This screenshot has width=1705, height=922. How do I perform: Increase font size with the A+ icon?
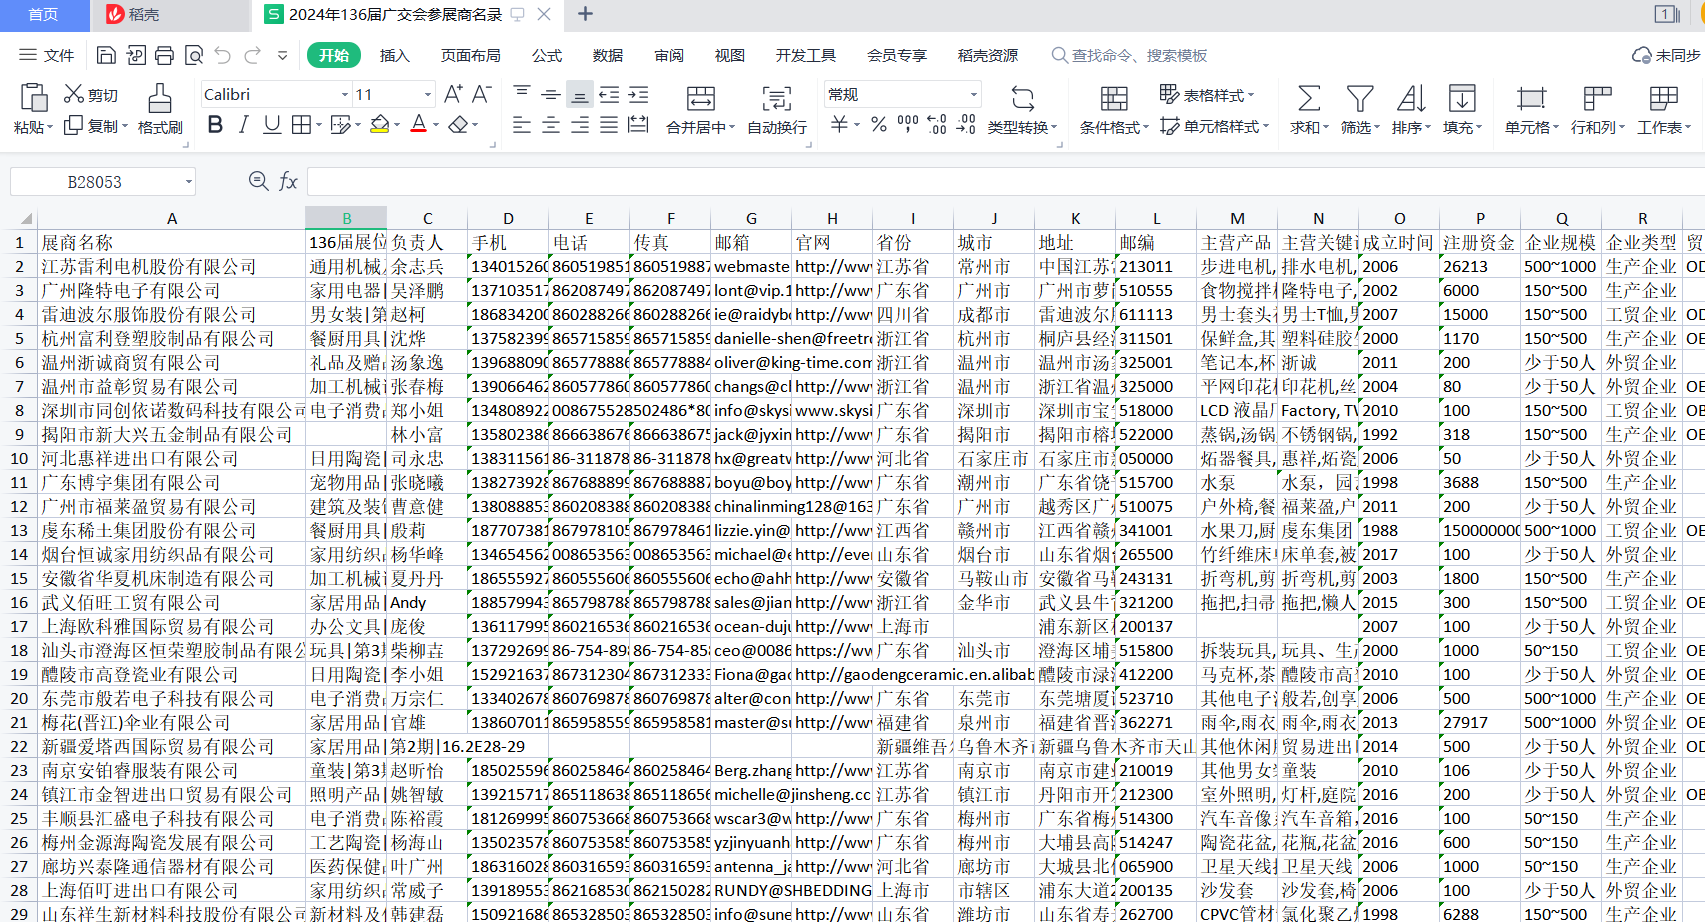point(453,94)
